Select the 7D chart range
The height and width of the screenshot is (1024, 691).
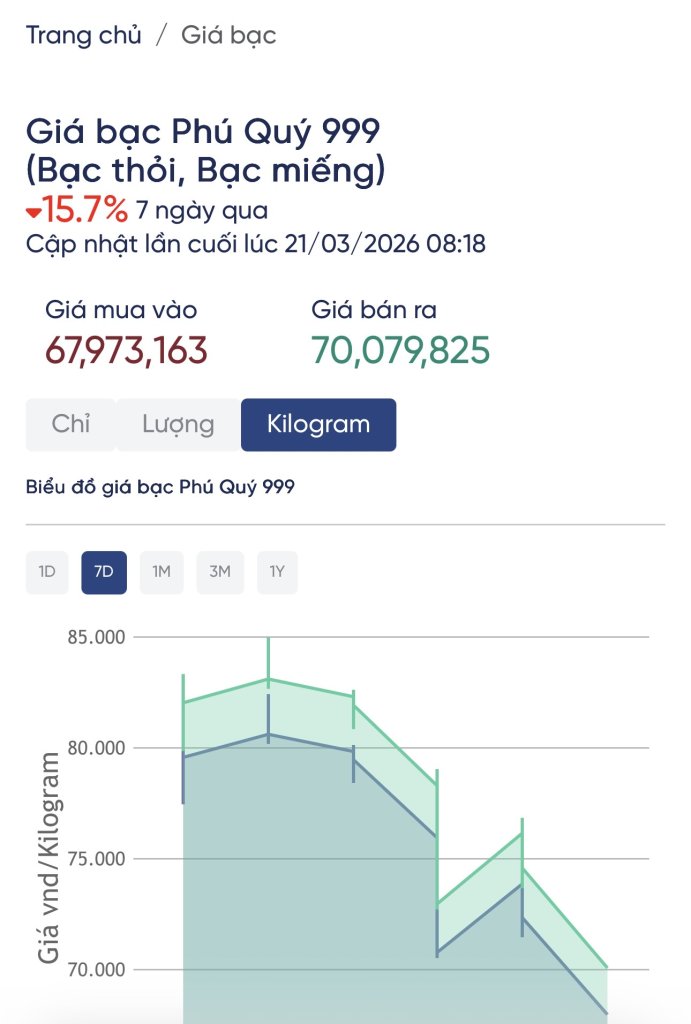click(x=104, y=572)
